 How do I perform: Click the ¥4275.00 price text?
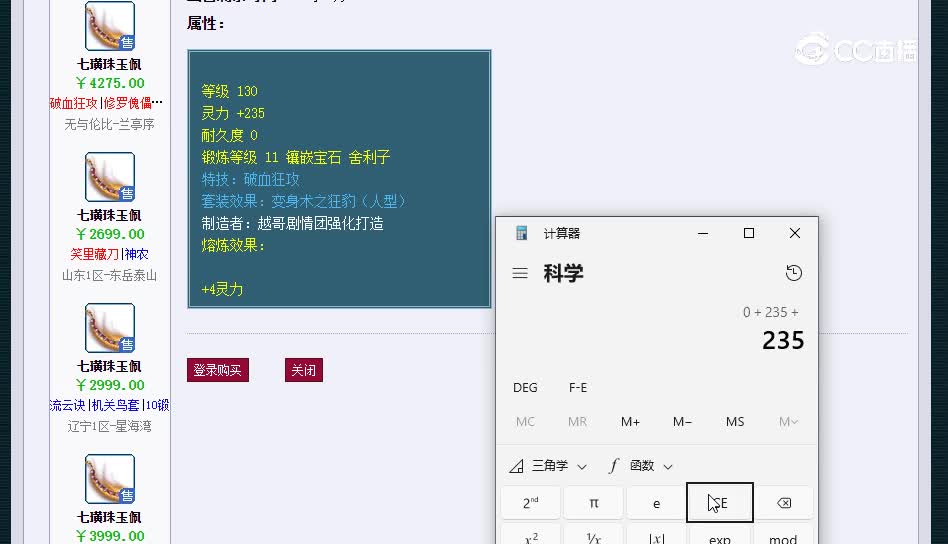coord(110,83)
